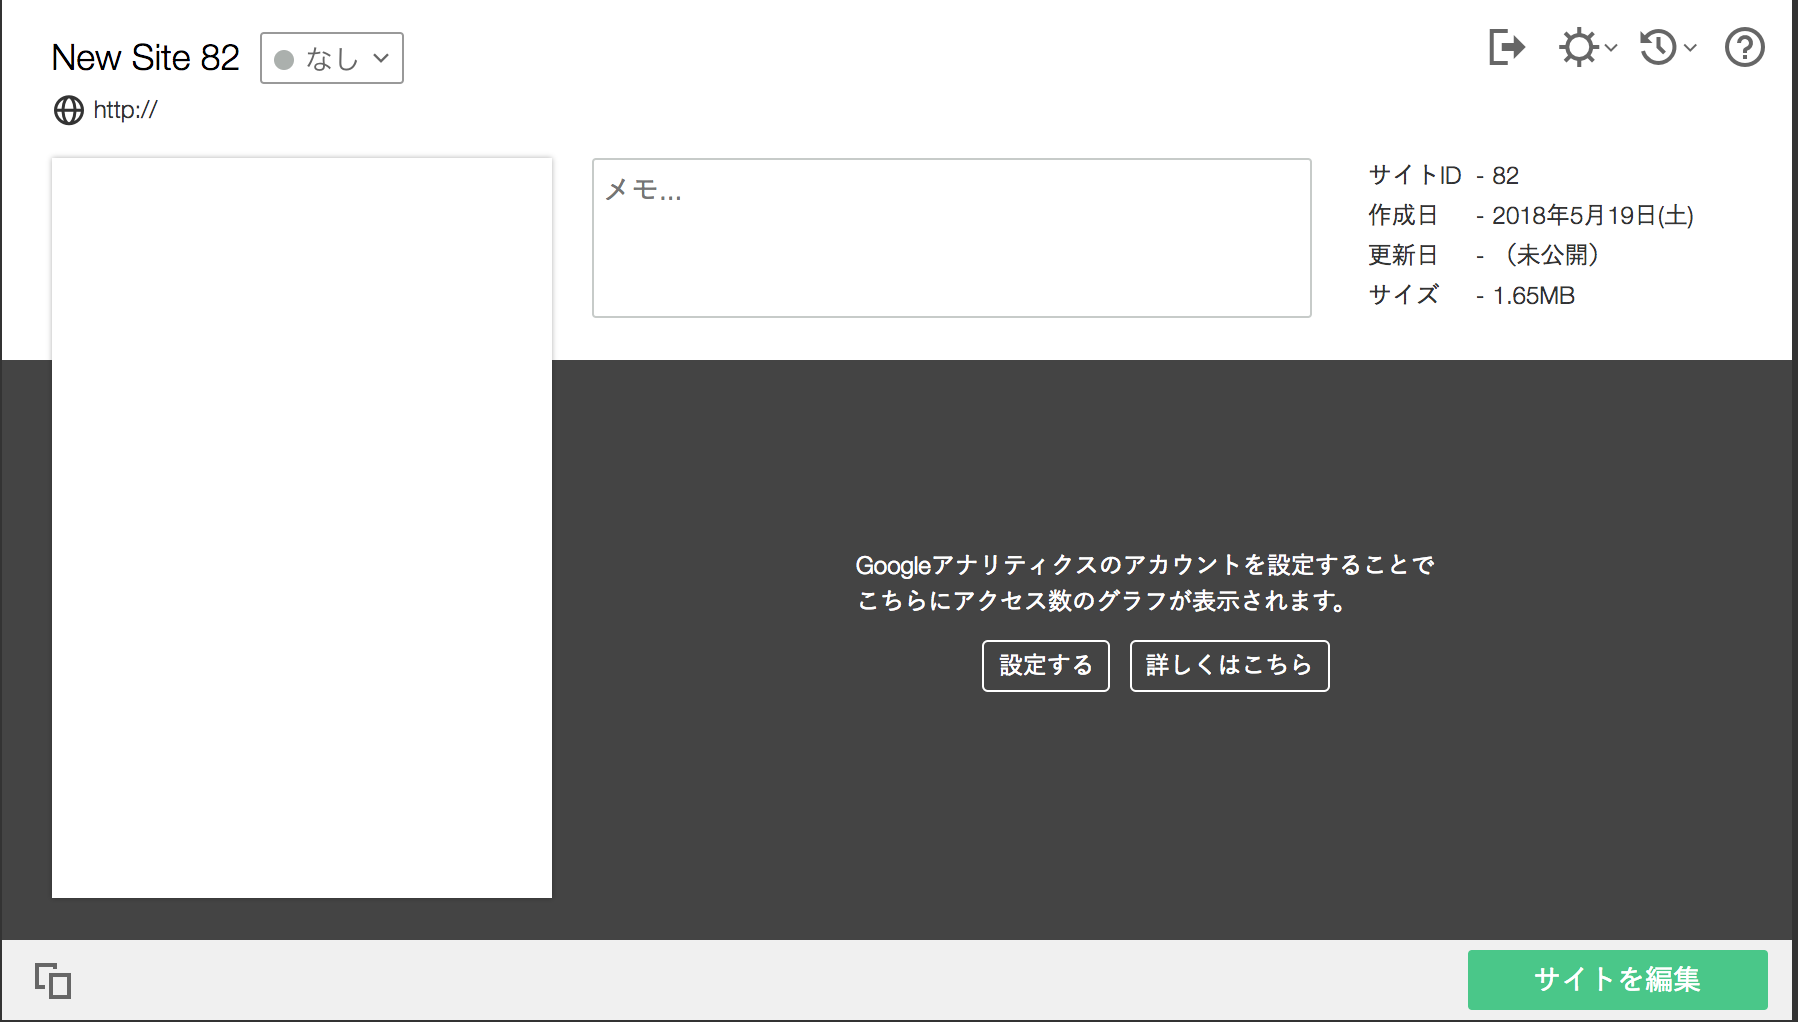Open the site preview thumbnail
This screenshot has height=1022, width=1798.
[x=301, y=527]
